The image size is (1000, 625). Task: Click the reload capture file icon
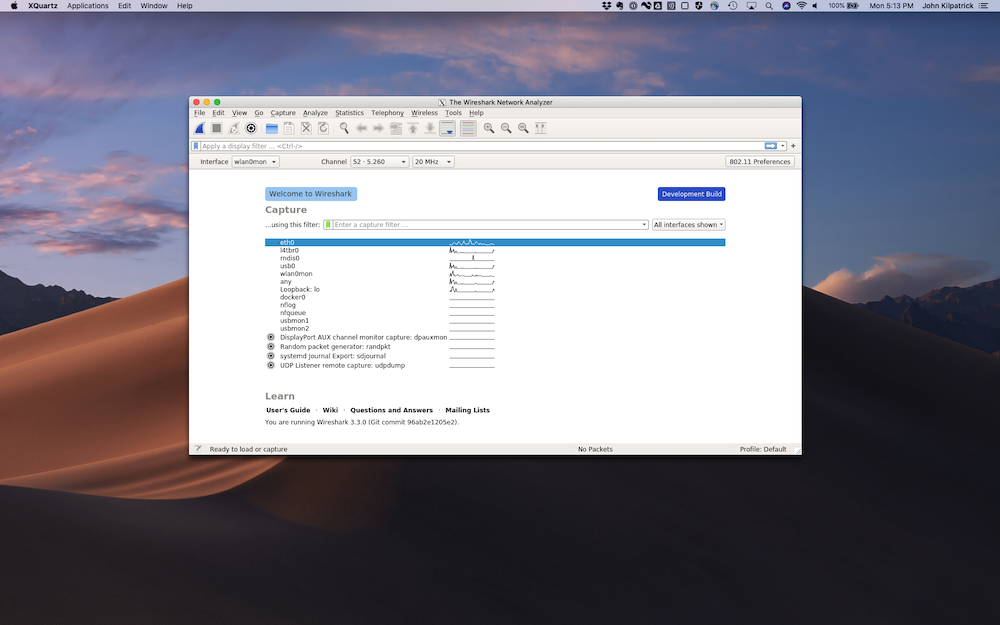click(323, 128)
